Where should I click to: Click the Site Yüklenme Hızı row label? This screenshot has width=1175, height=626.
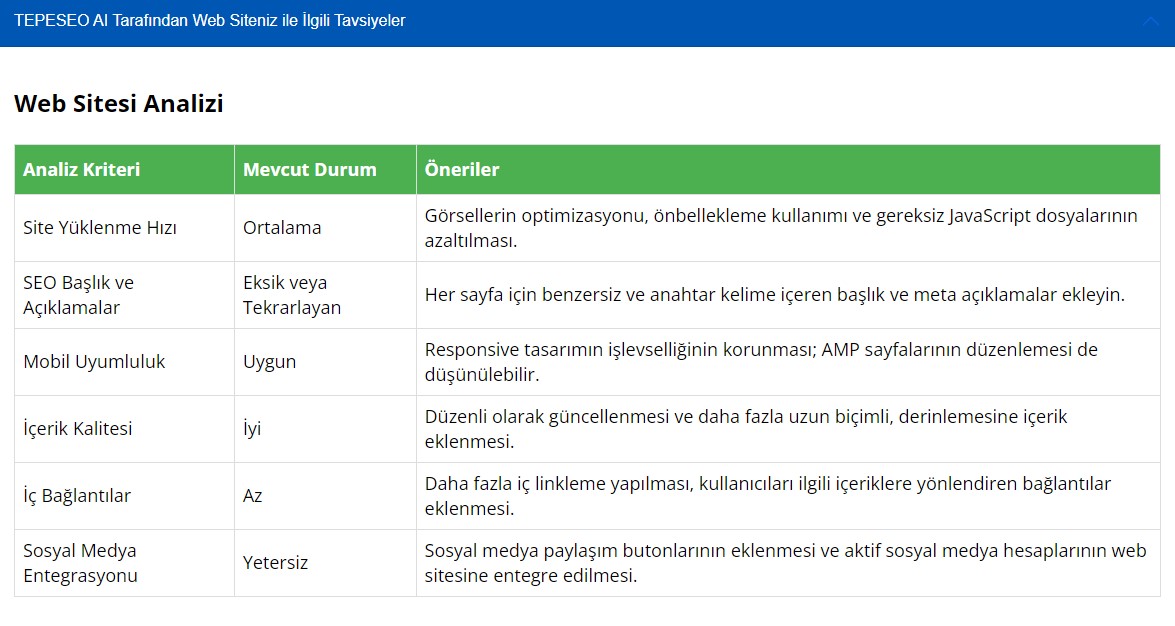pyautogui.click(x=100, y=228)
